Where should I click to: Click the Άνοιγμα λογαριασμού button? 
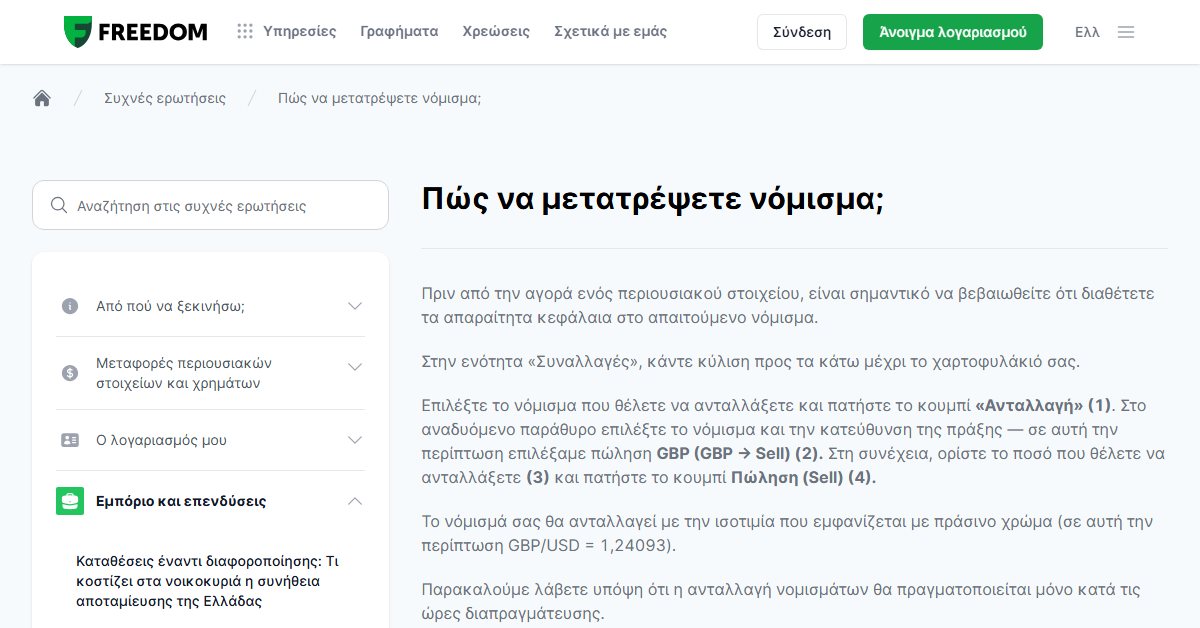click(953, 32)
